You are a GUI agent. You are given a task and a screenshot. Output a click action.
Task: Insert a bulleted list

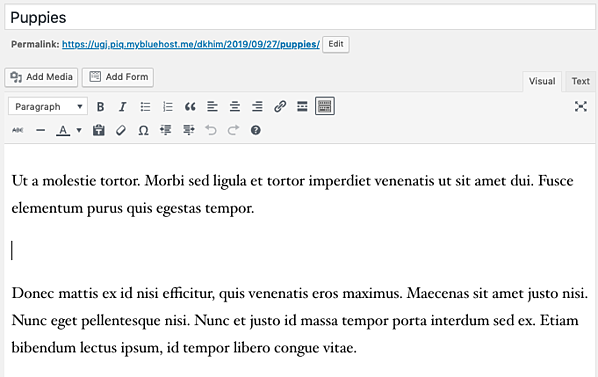pos(145,106)
